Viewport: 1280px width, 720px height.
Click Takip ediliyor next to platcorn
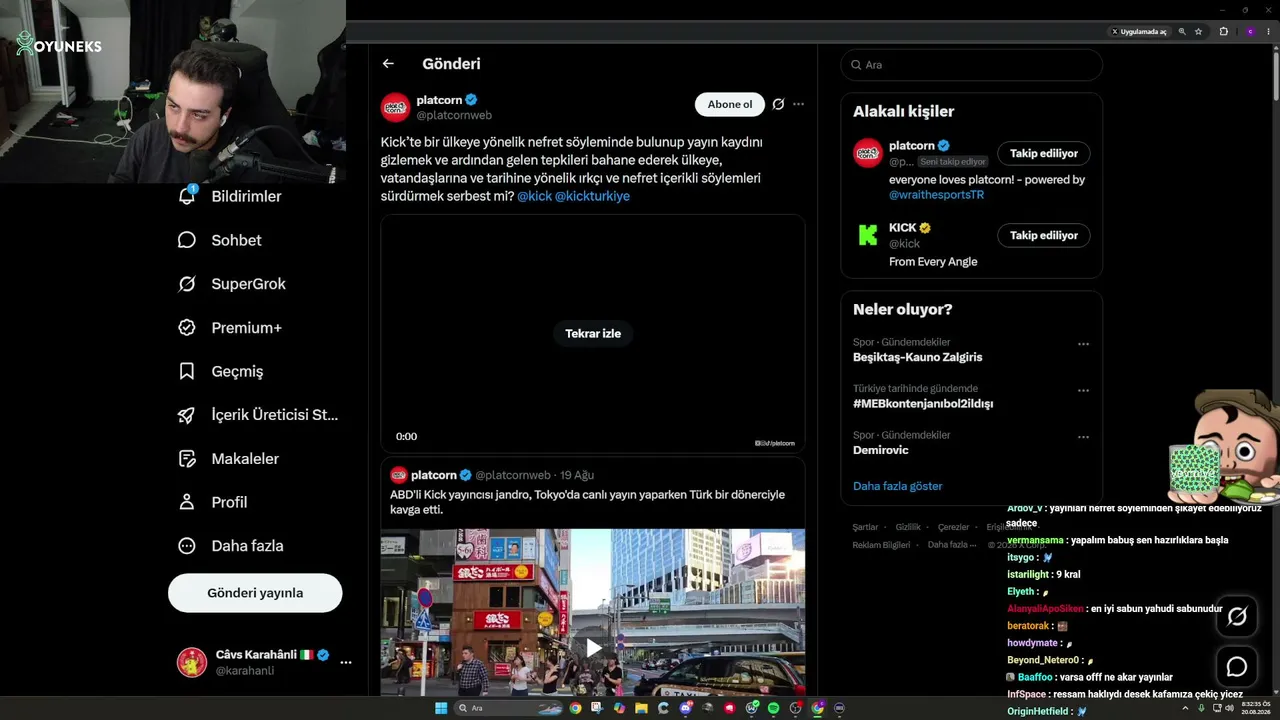(1043, 154)
